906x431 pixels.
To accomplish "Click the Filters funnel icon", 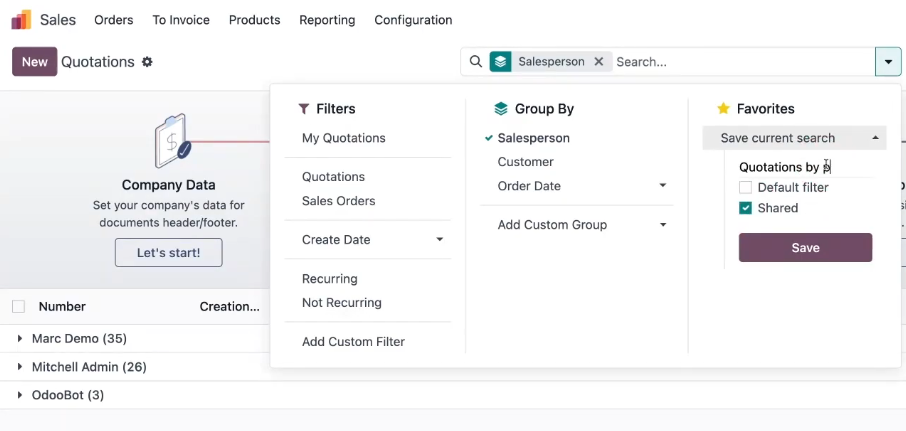I will coord(303,109).
